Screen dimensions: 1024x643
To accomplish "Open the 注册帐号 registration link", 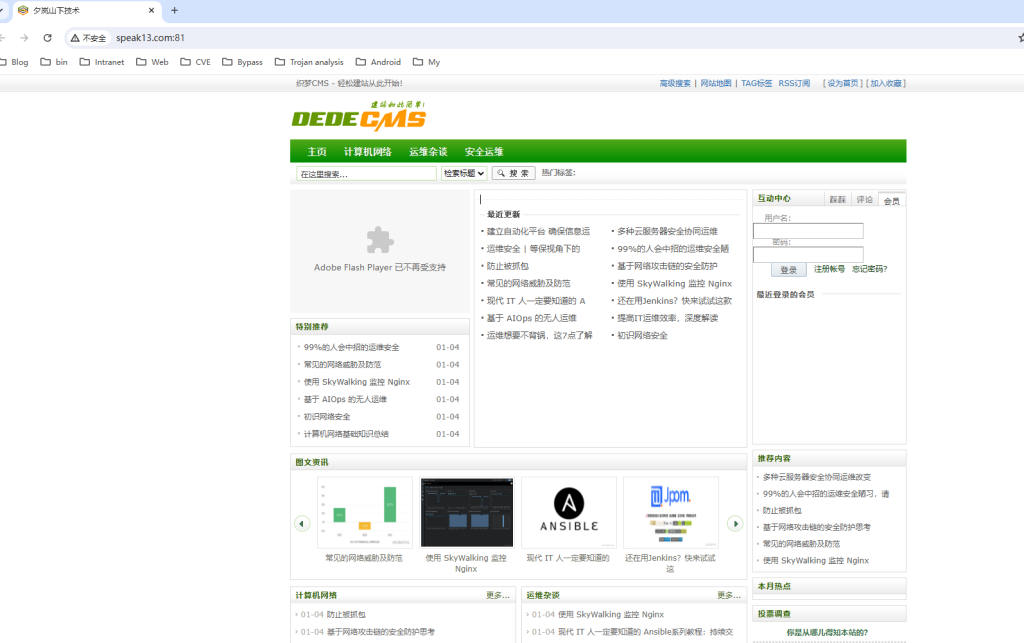I will (x=828, y=269).
